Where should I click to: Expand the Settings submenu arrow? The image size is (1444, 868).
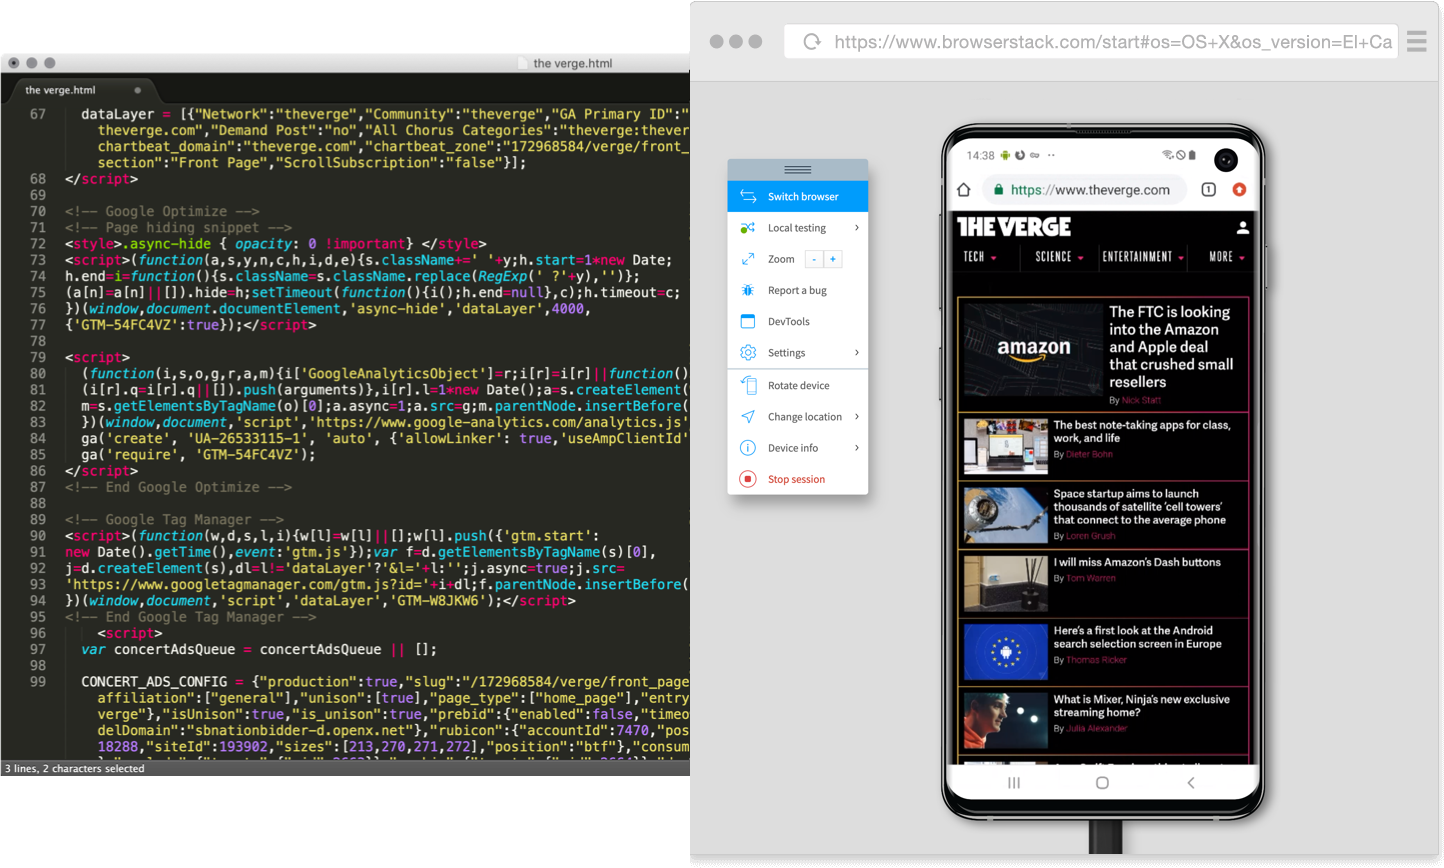857,352
